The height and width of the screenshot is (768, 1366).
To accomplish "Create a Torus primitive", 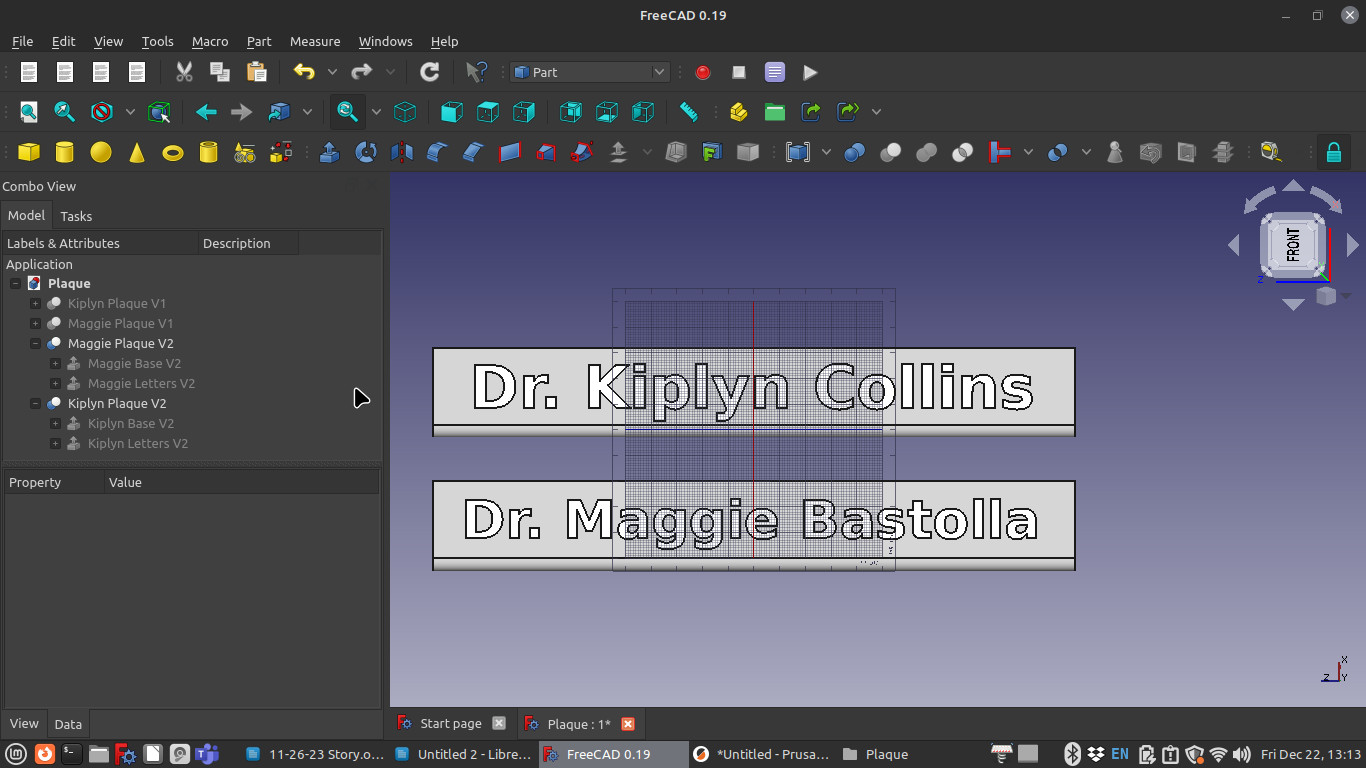I will tap(173, 152).
